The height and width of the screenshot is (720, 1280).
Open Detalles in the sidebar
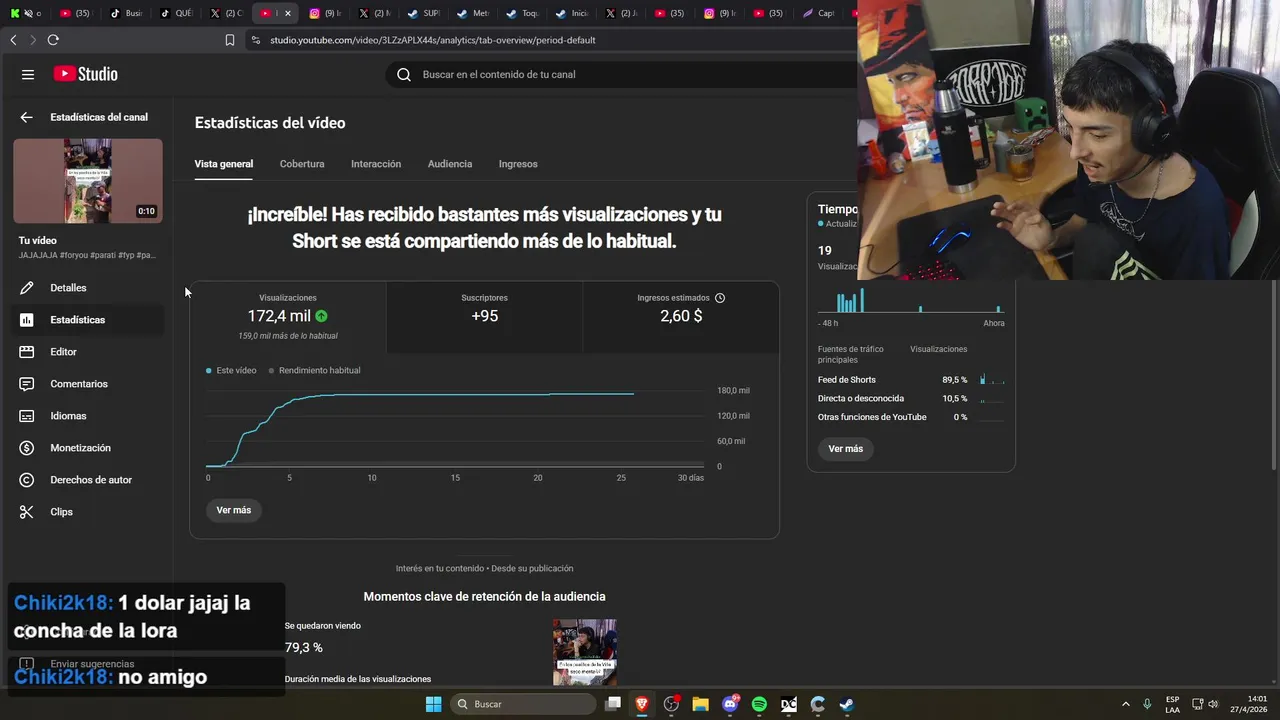87,288
